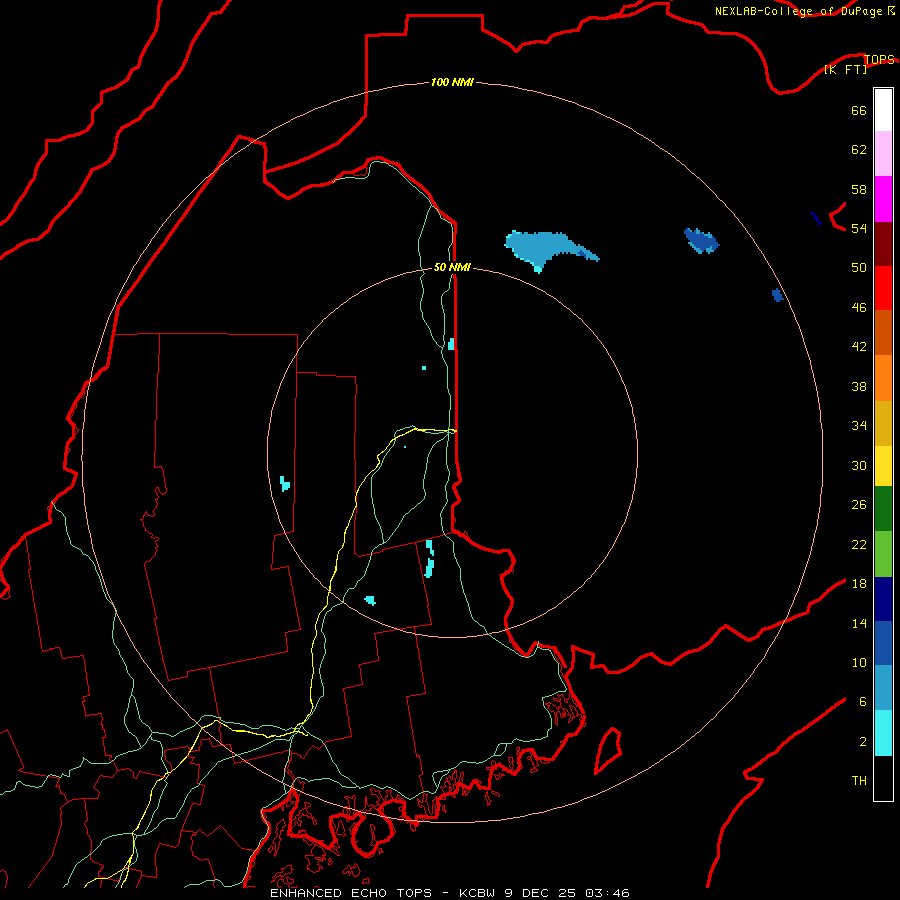Click the 46 legend value
This screenshot has width=900, height=900.
(x=859, y=308)
